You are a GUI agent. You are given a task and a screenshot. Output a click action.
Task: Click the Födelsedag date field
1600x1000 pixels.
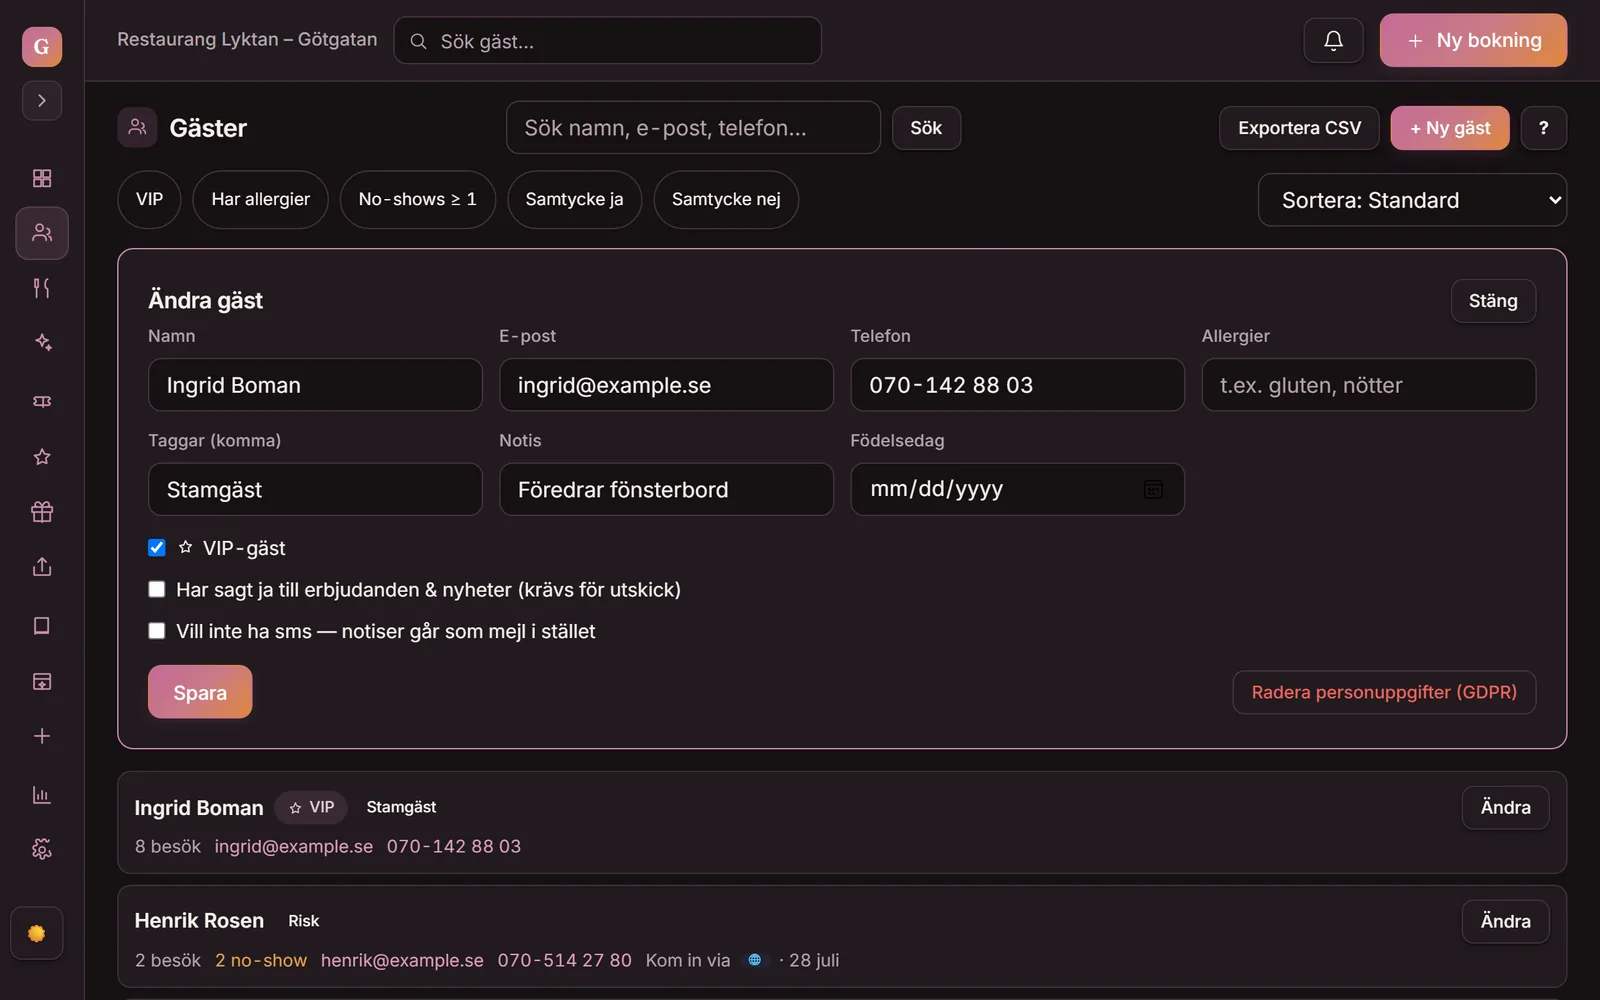(1017, 489)
